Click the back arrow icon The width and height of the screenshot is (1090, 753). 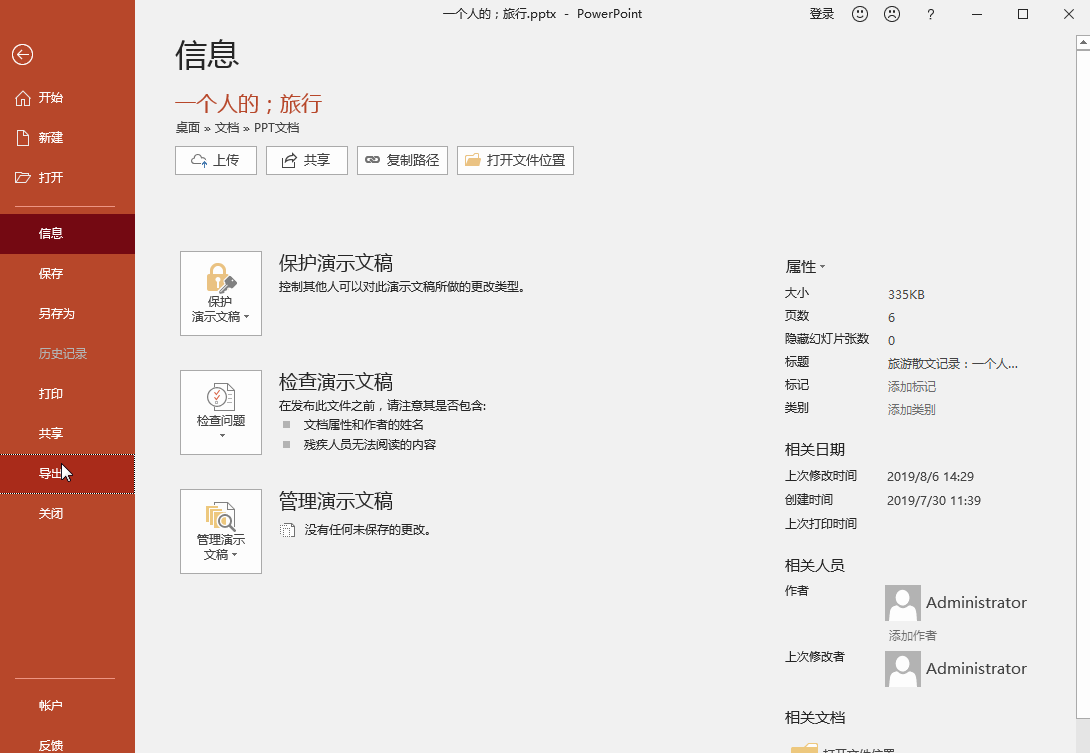22,56
